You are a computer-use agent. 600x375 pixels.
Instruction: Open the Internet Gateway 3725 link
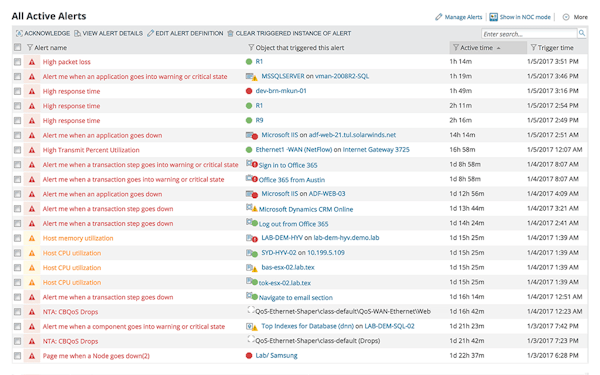coord(376,150)
